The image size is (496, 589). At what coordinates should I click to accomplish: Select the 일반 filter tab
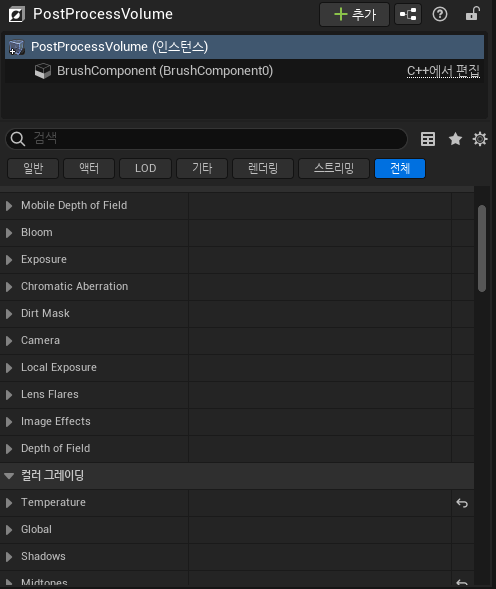point(33,168)
